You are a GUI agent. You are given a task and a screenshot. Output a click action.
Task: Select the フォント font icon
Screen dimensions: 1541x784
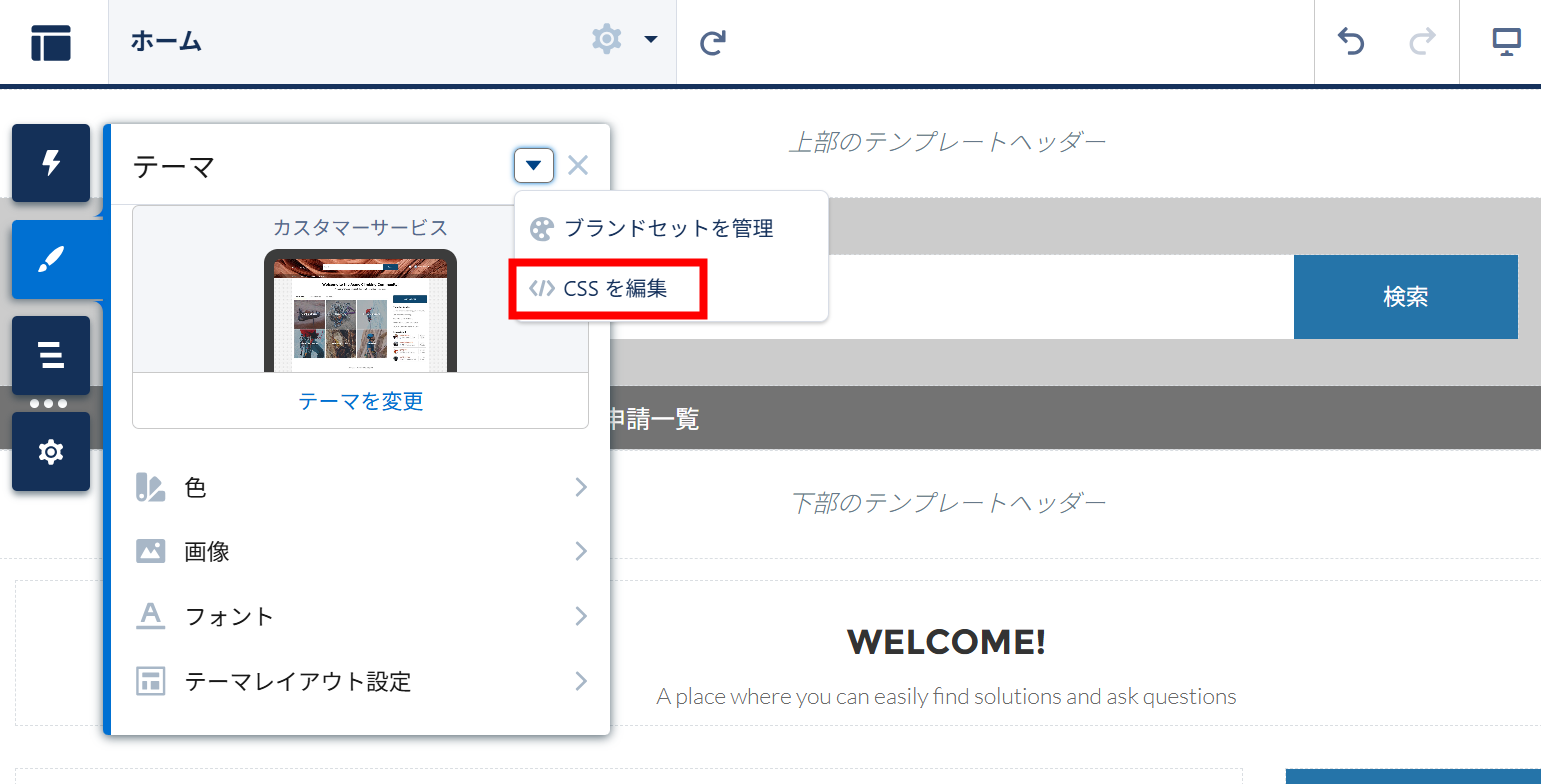coord(152,616)
